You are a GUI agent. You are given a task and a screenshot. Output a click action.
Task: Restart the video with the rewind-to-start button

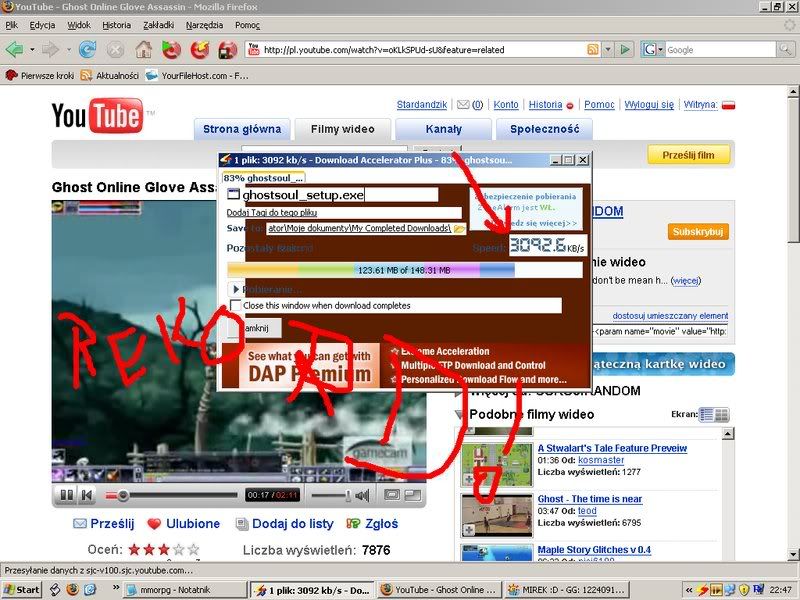click(x=87, y=495)
